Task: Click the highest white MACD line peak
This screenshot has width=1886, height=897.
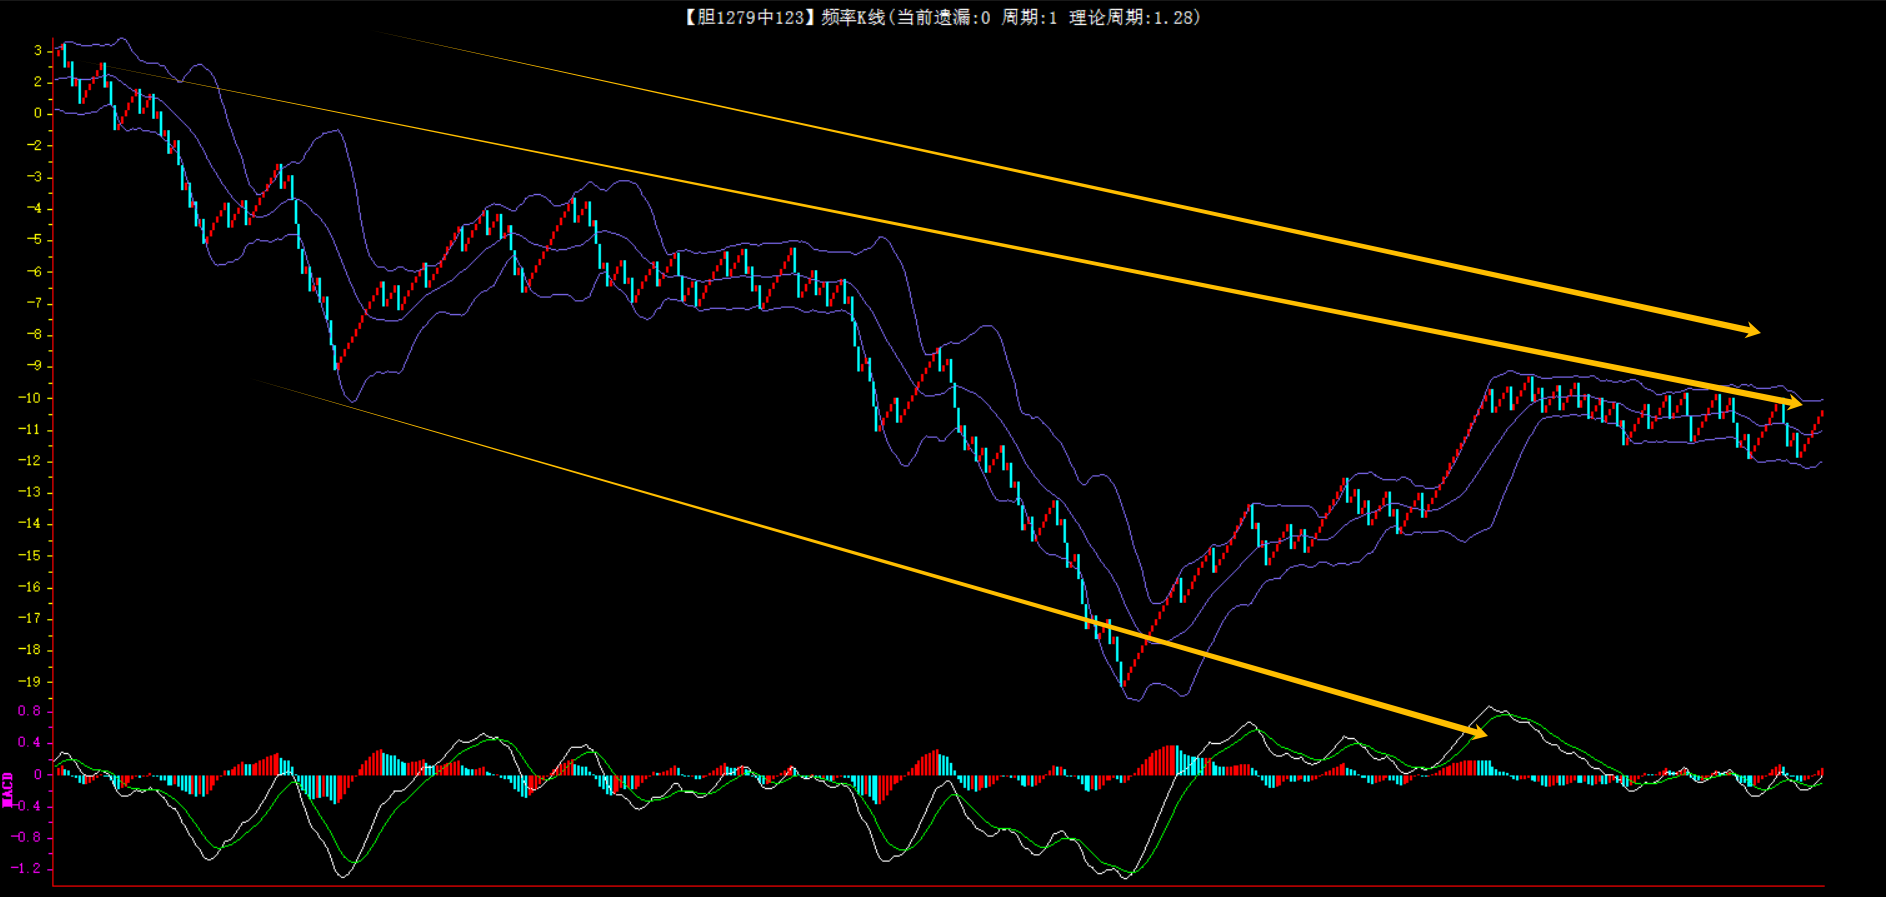Action: (1490, 707)
